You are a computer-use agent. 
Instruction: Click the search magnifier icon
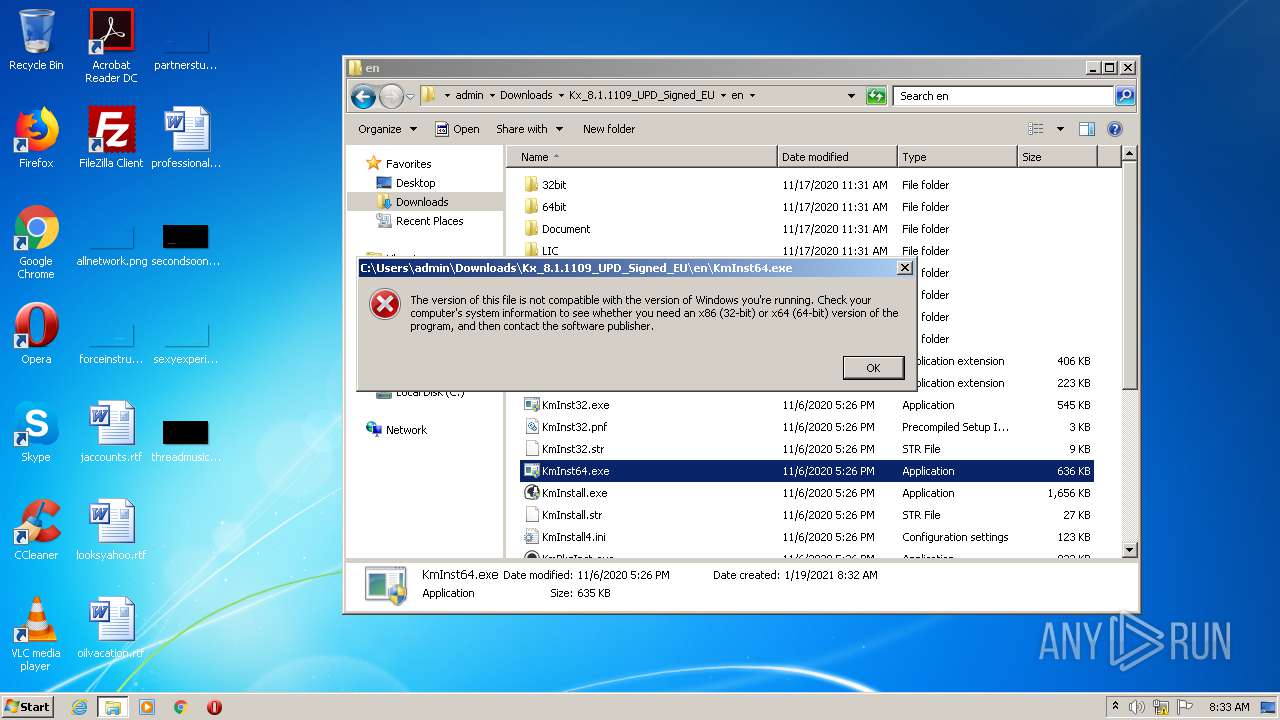(1125, 96)
